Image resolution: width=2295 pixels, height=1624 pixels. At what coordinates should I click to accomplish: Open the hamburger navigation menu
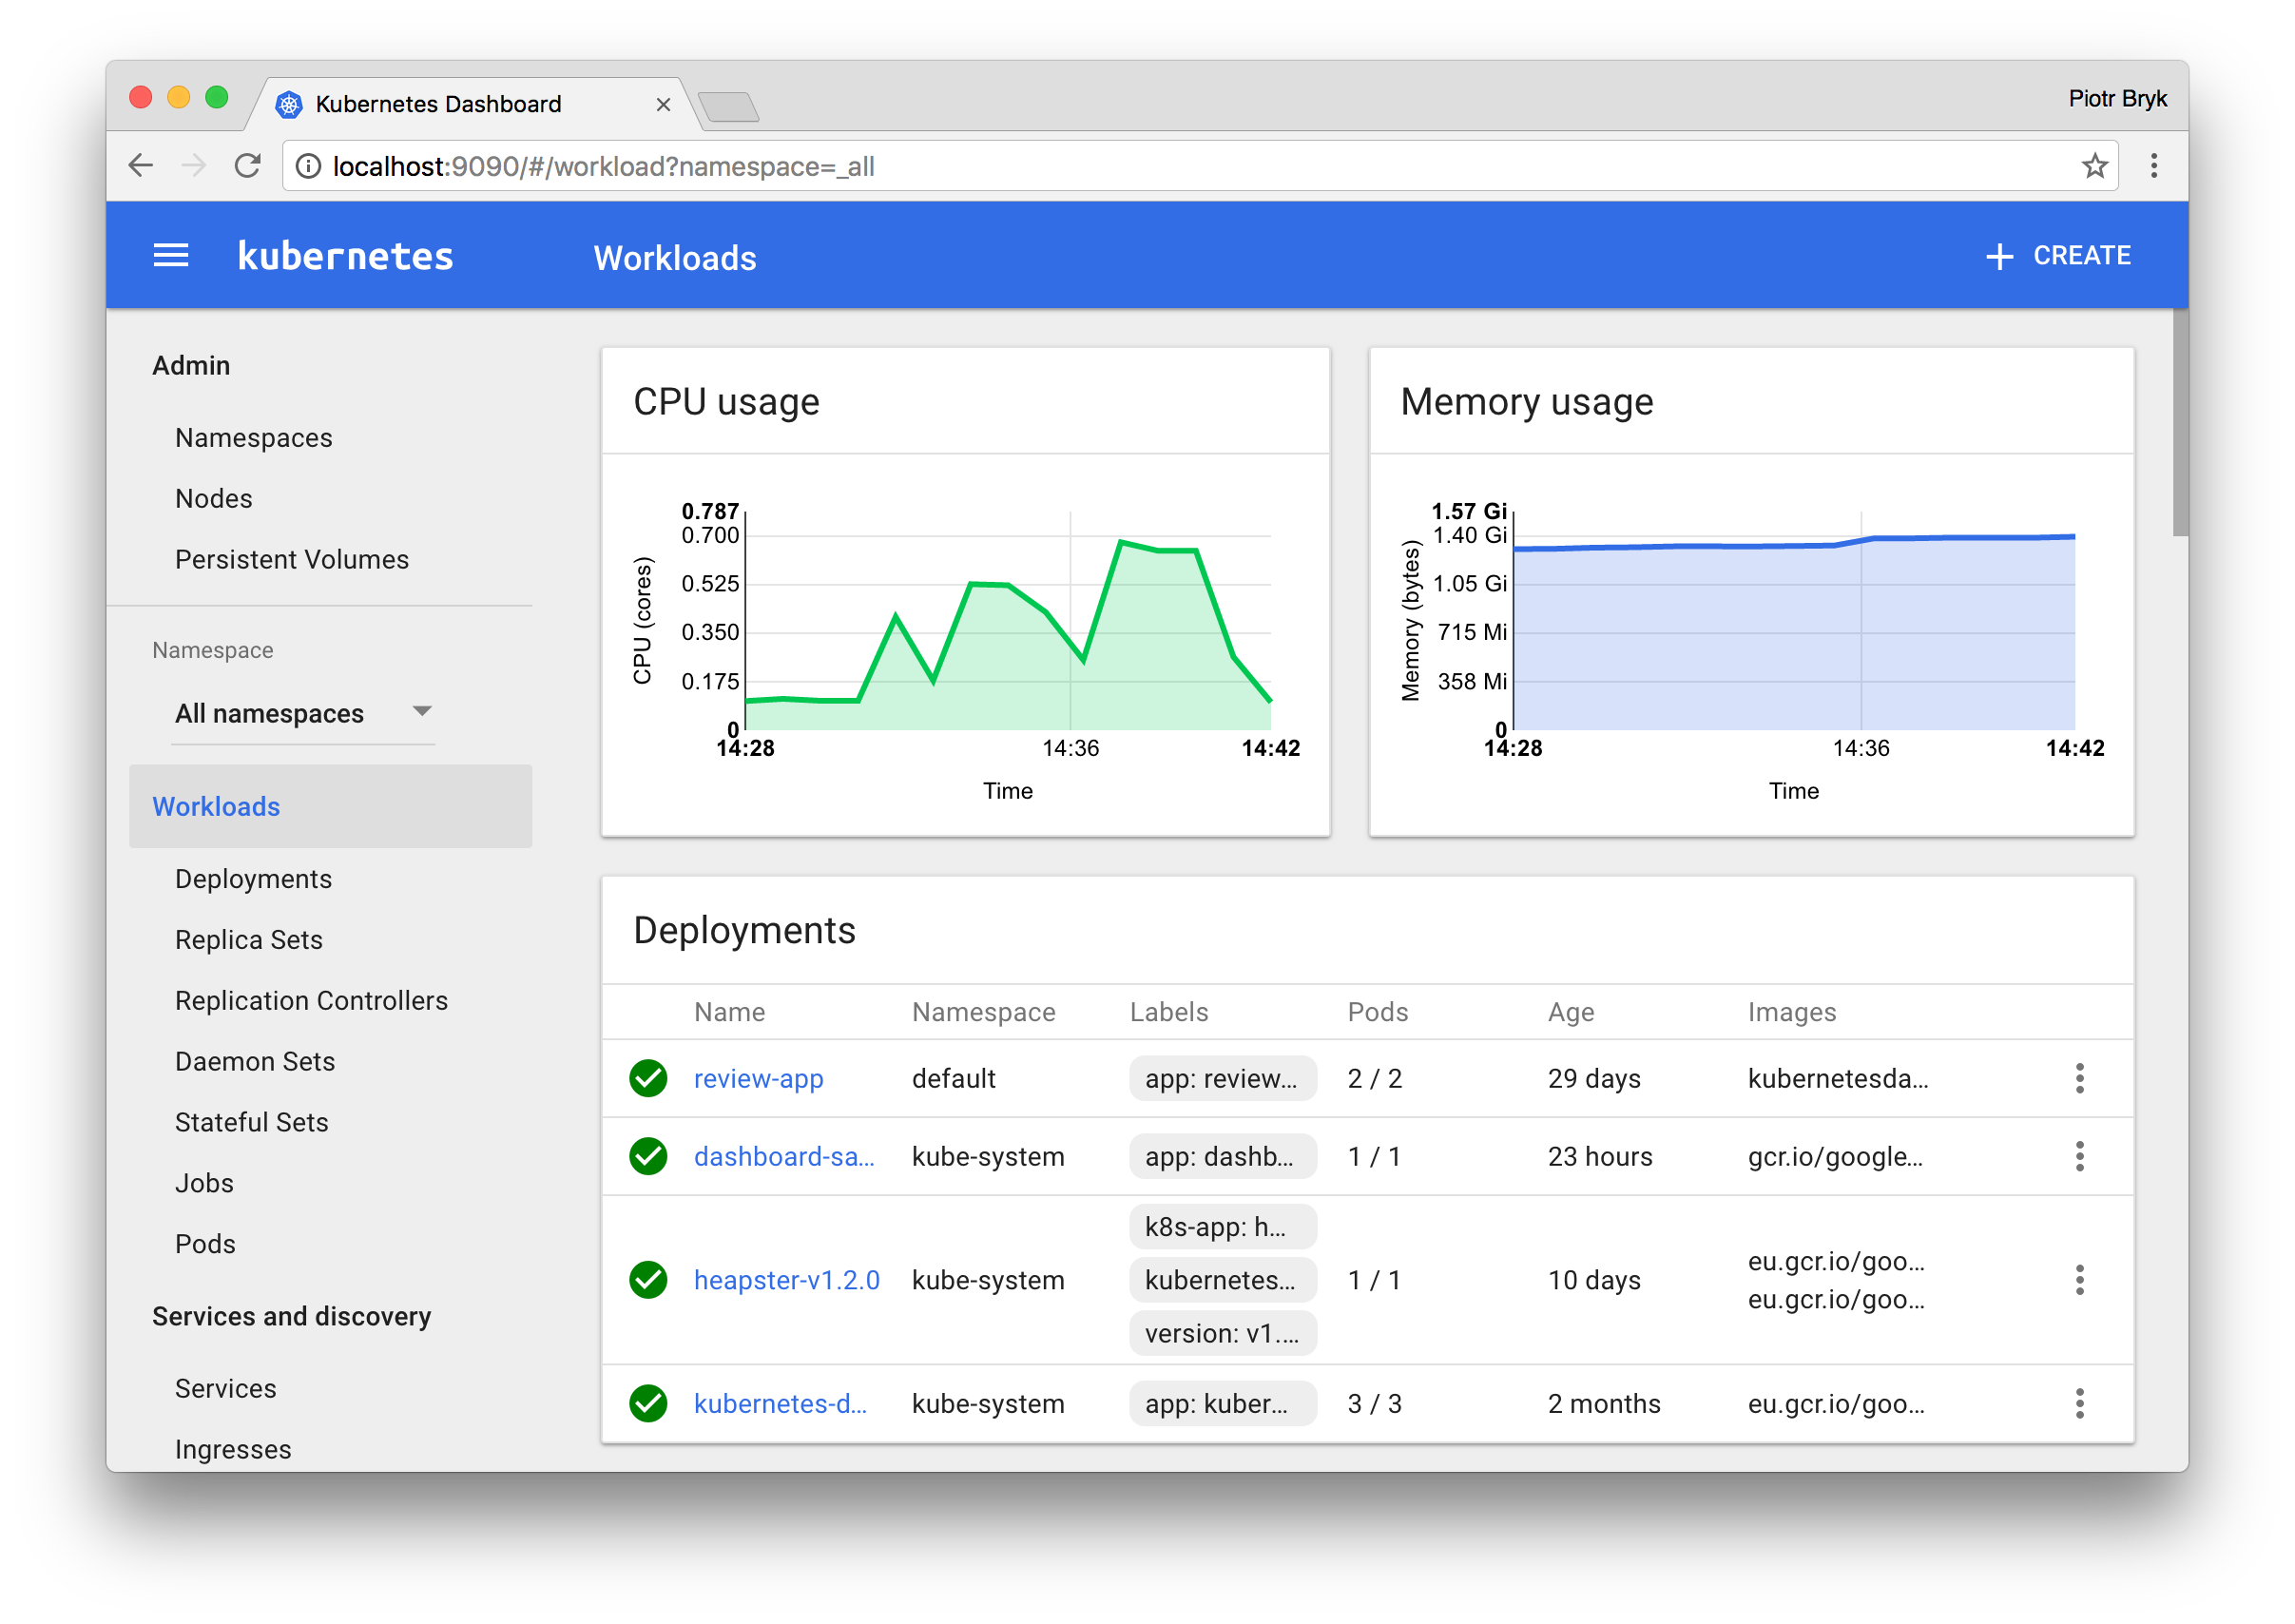pyautogui.click(x=170, y=256)
